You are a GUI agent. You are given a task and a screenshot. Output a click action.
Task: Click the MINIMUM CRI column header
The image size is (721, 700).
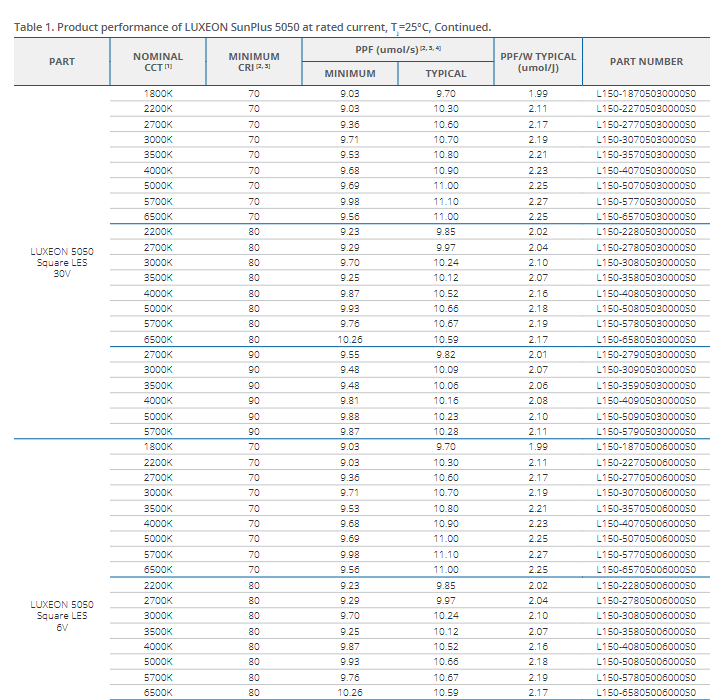(x=254, y=62)
